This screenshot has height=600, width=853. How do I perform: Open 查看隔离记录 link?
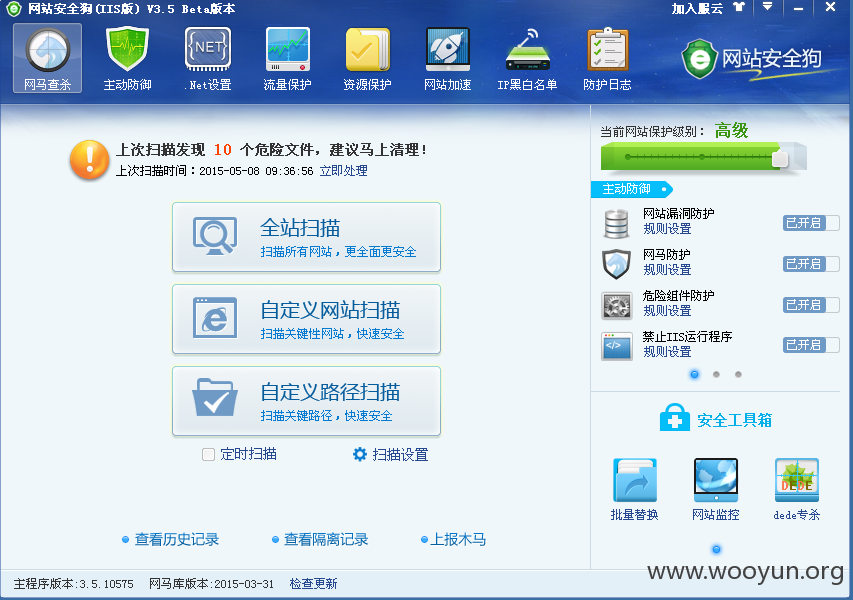(x=326, y=539)
